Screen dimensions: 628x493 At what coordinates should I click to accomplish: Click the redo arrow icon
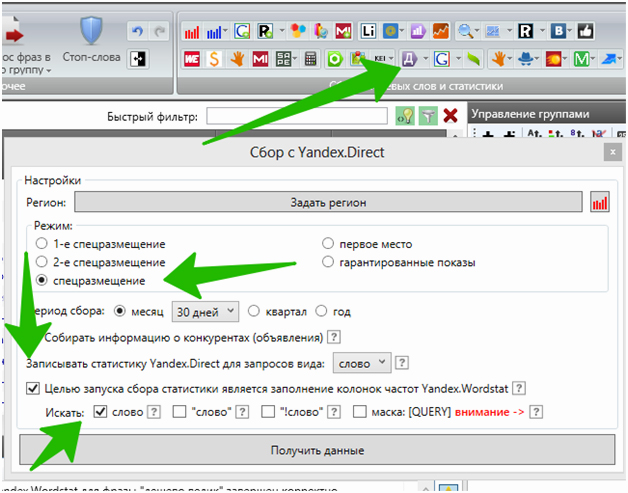coord(159,32)
